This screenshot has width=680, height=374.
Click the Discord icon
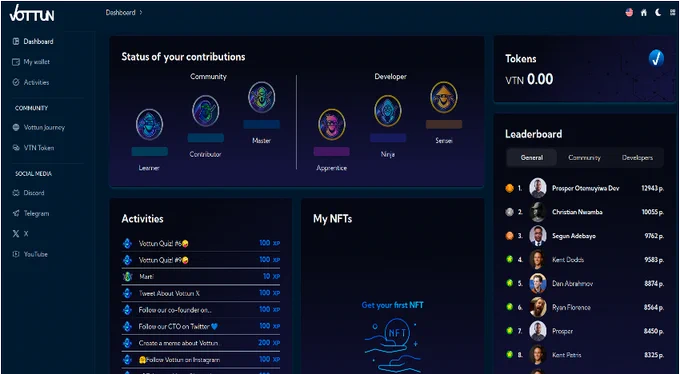(x=16, y=193)
